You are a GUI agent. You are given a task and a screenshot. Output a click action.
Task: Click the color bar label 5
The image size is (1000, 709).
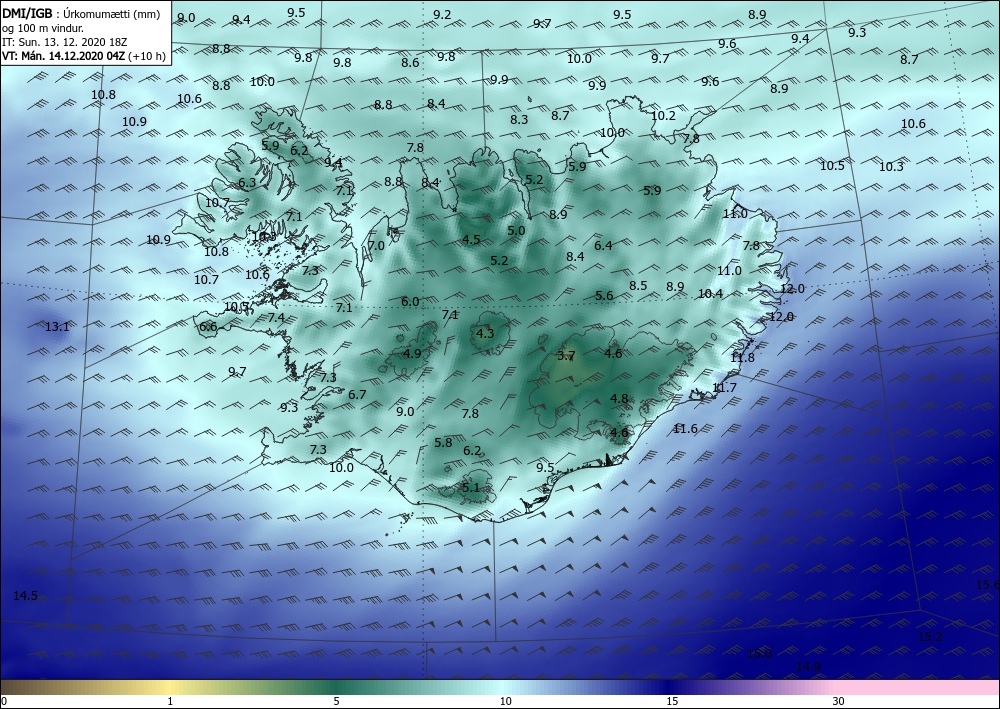click(336, 701)
